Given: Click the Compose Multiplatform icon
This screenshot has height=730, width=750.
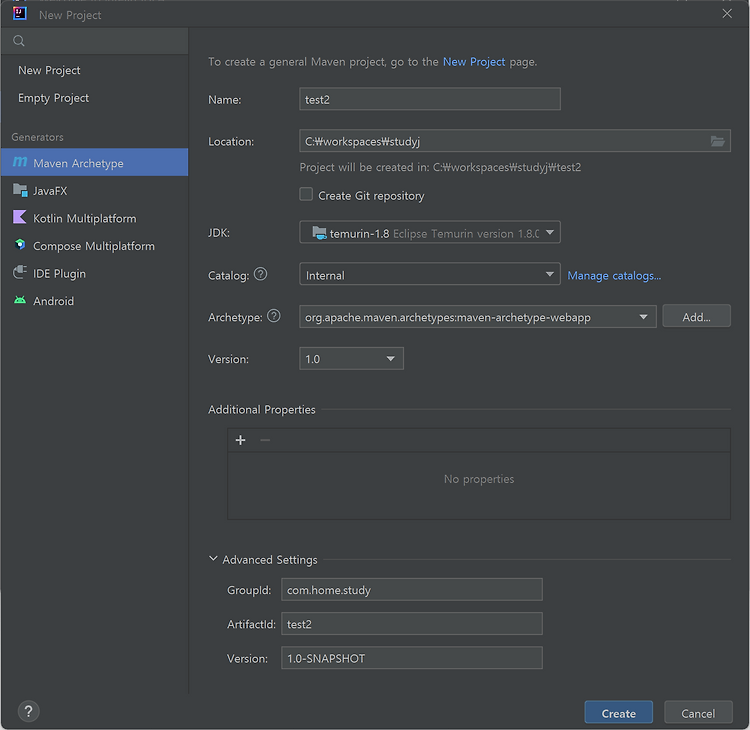Looking at the screenshot, I should pos(20,245).
